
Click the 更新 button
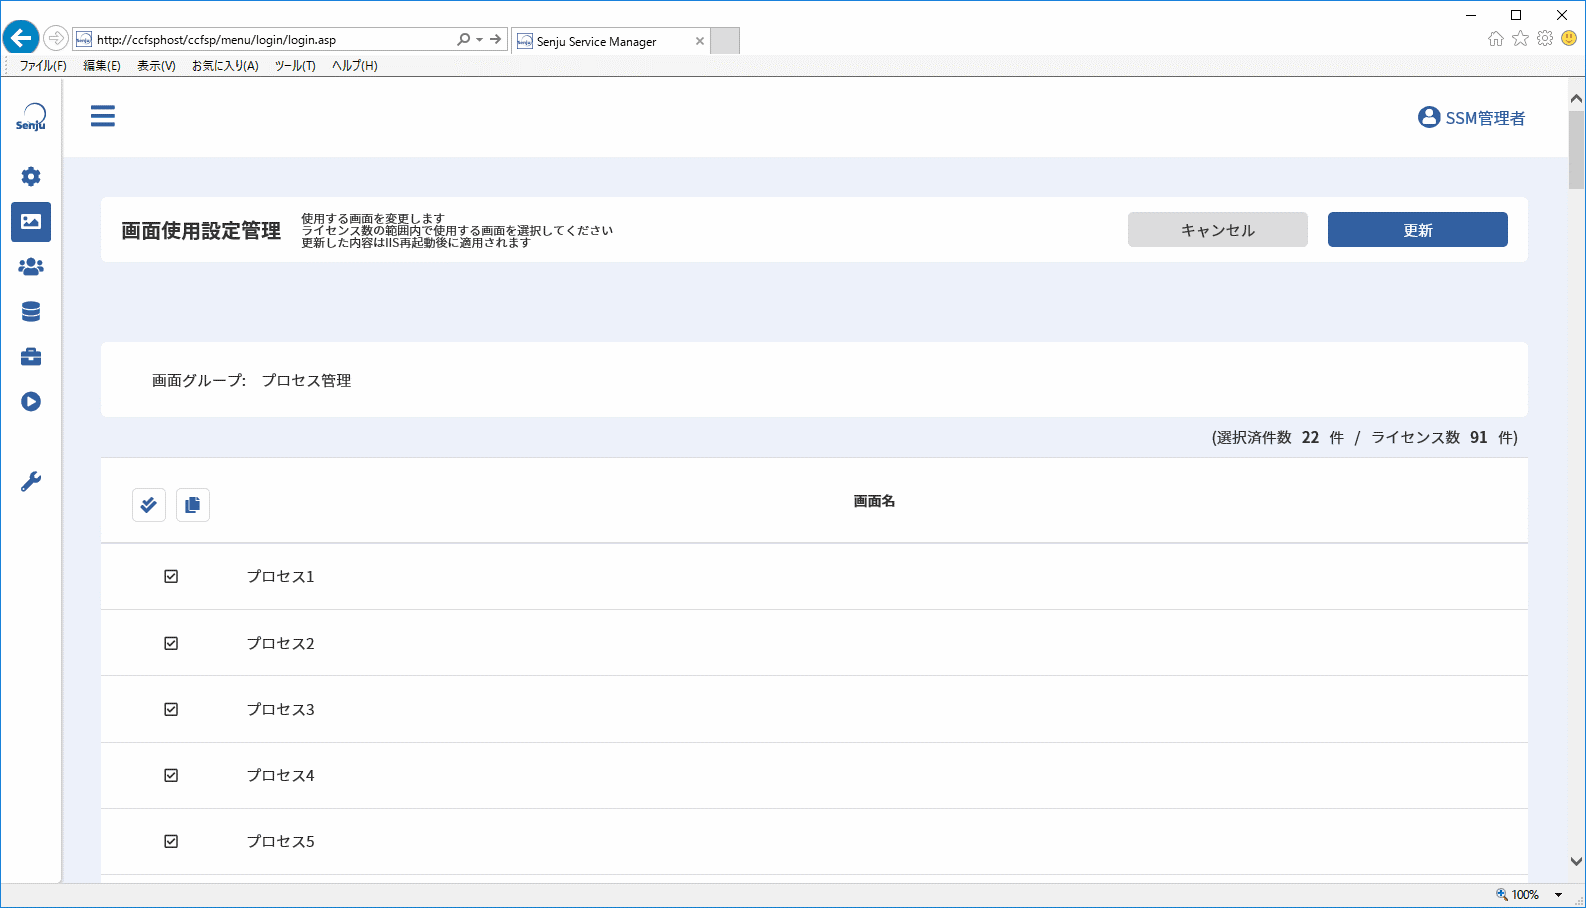[1418, 230]
